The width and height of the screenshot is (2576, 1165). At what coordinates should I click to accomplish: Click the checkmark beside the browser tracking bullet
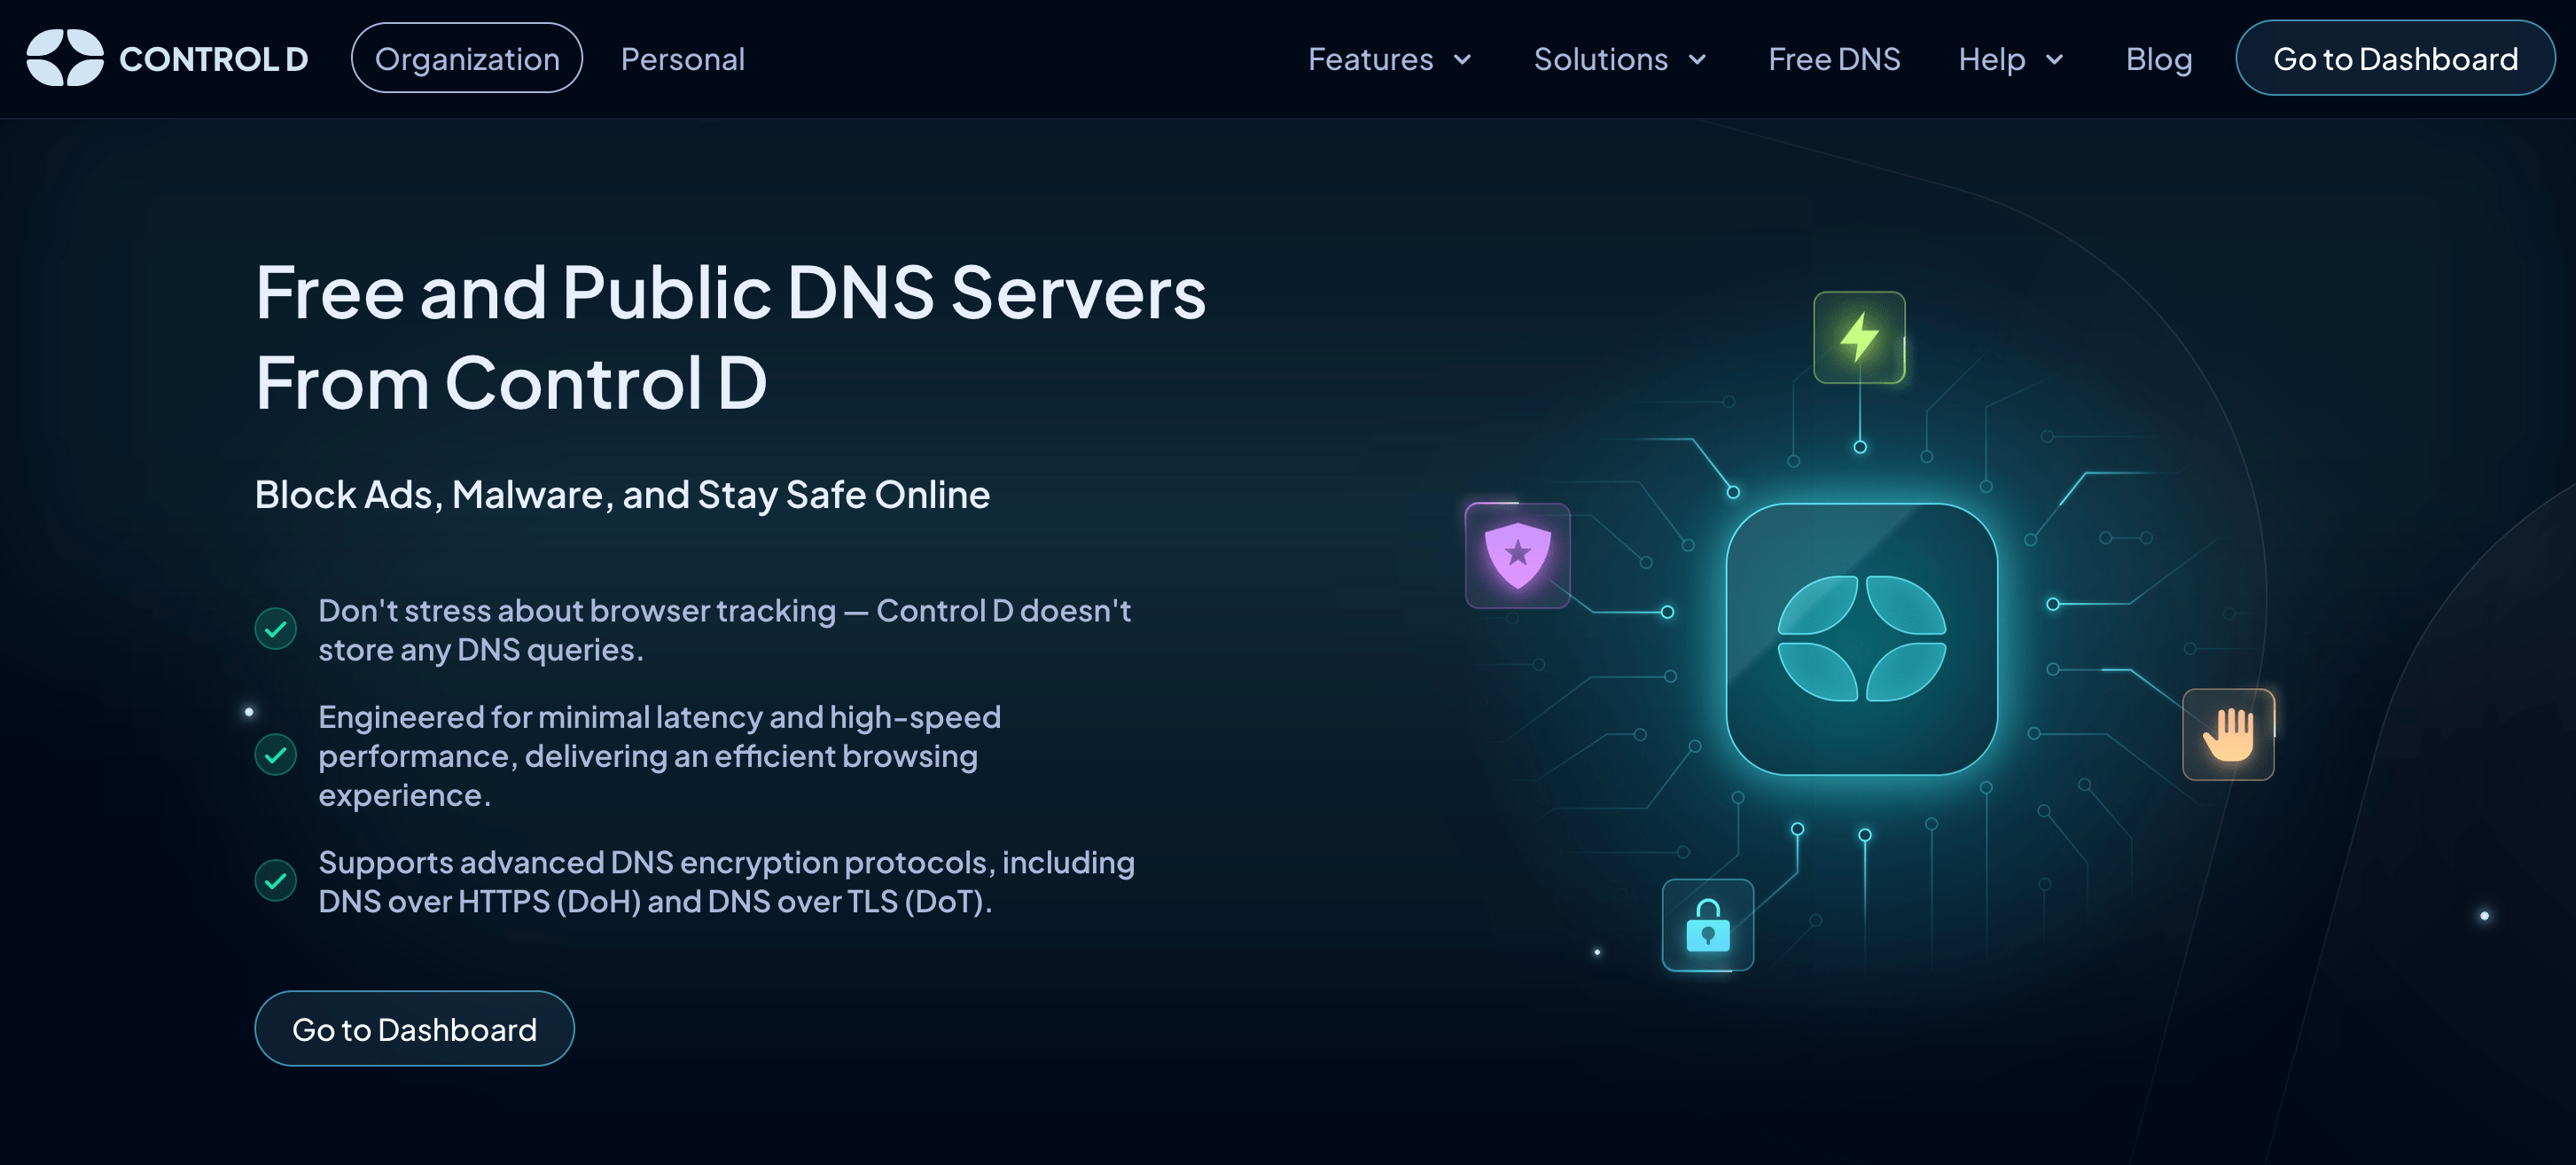coord(276,628)
